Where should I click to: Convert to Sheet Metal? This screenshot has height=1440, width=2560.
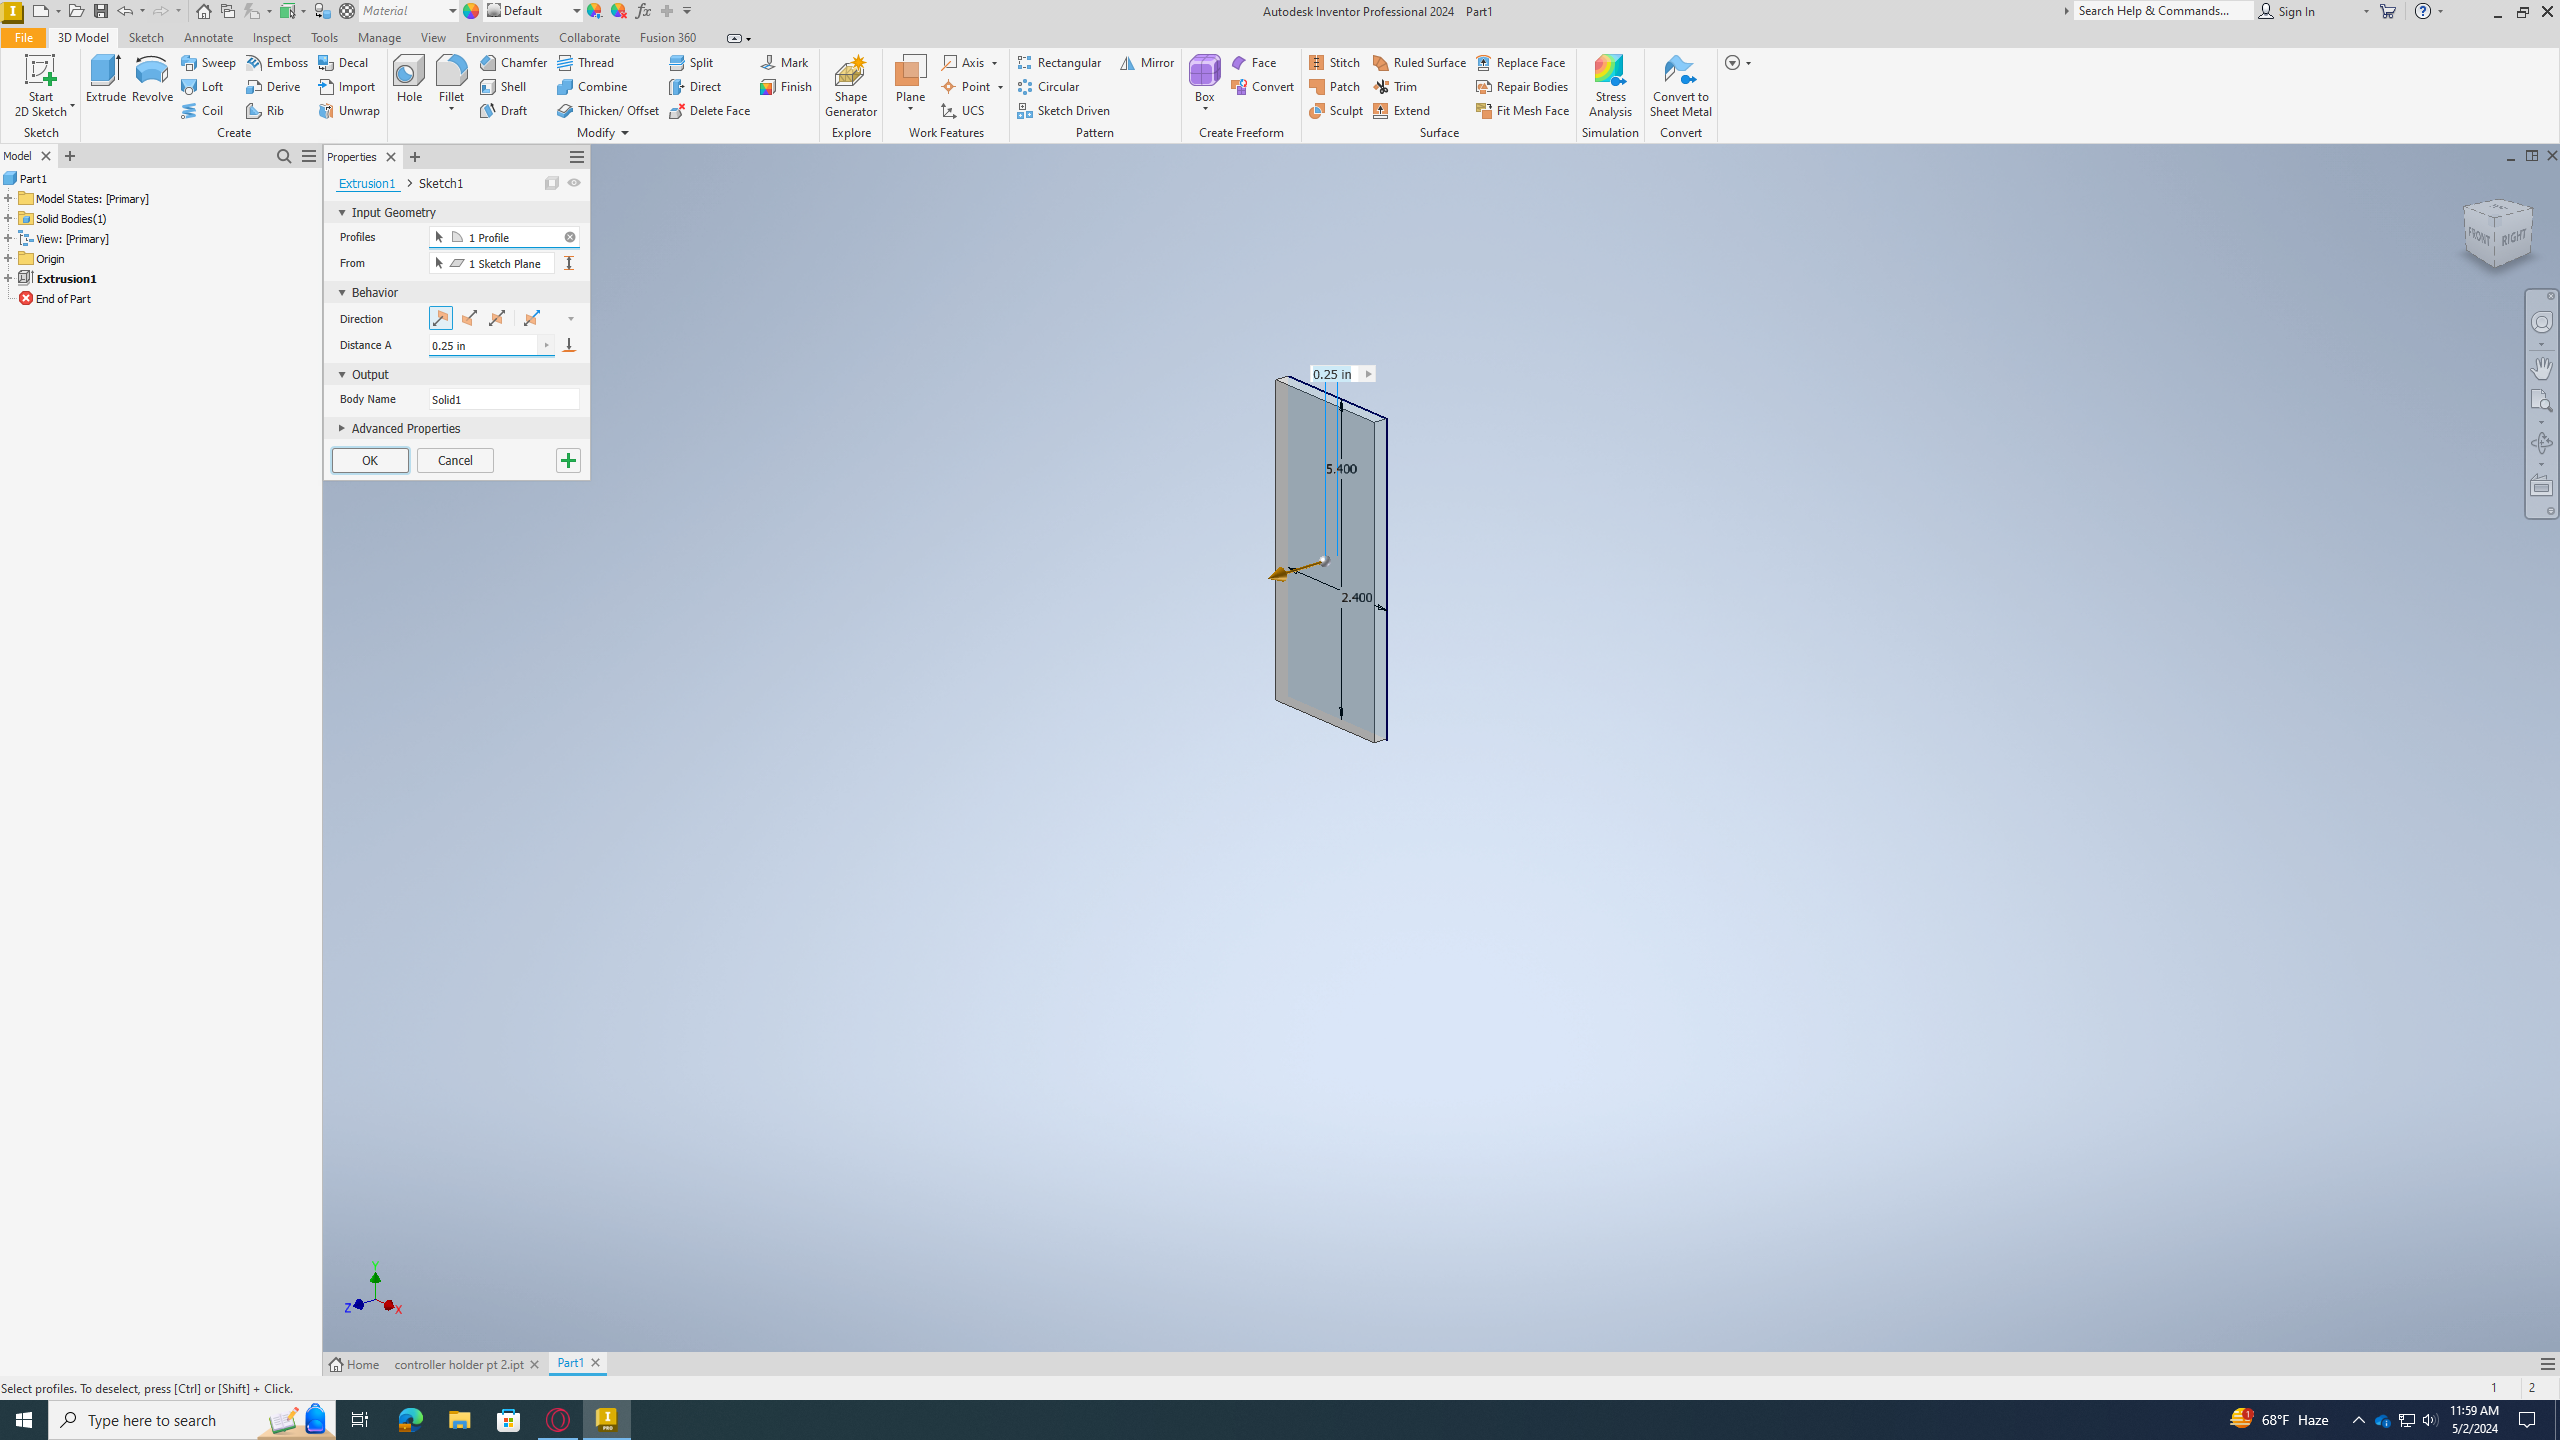pyautogui.click(x=1680, y=86)
